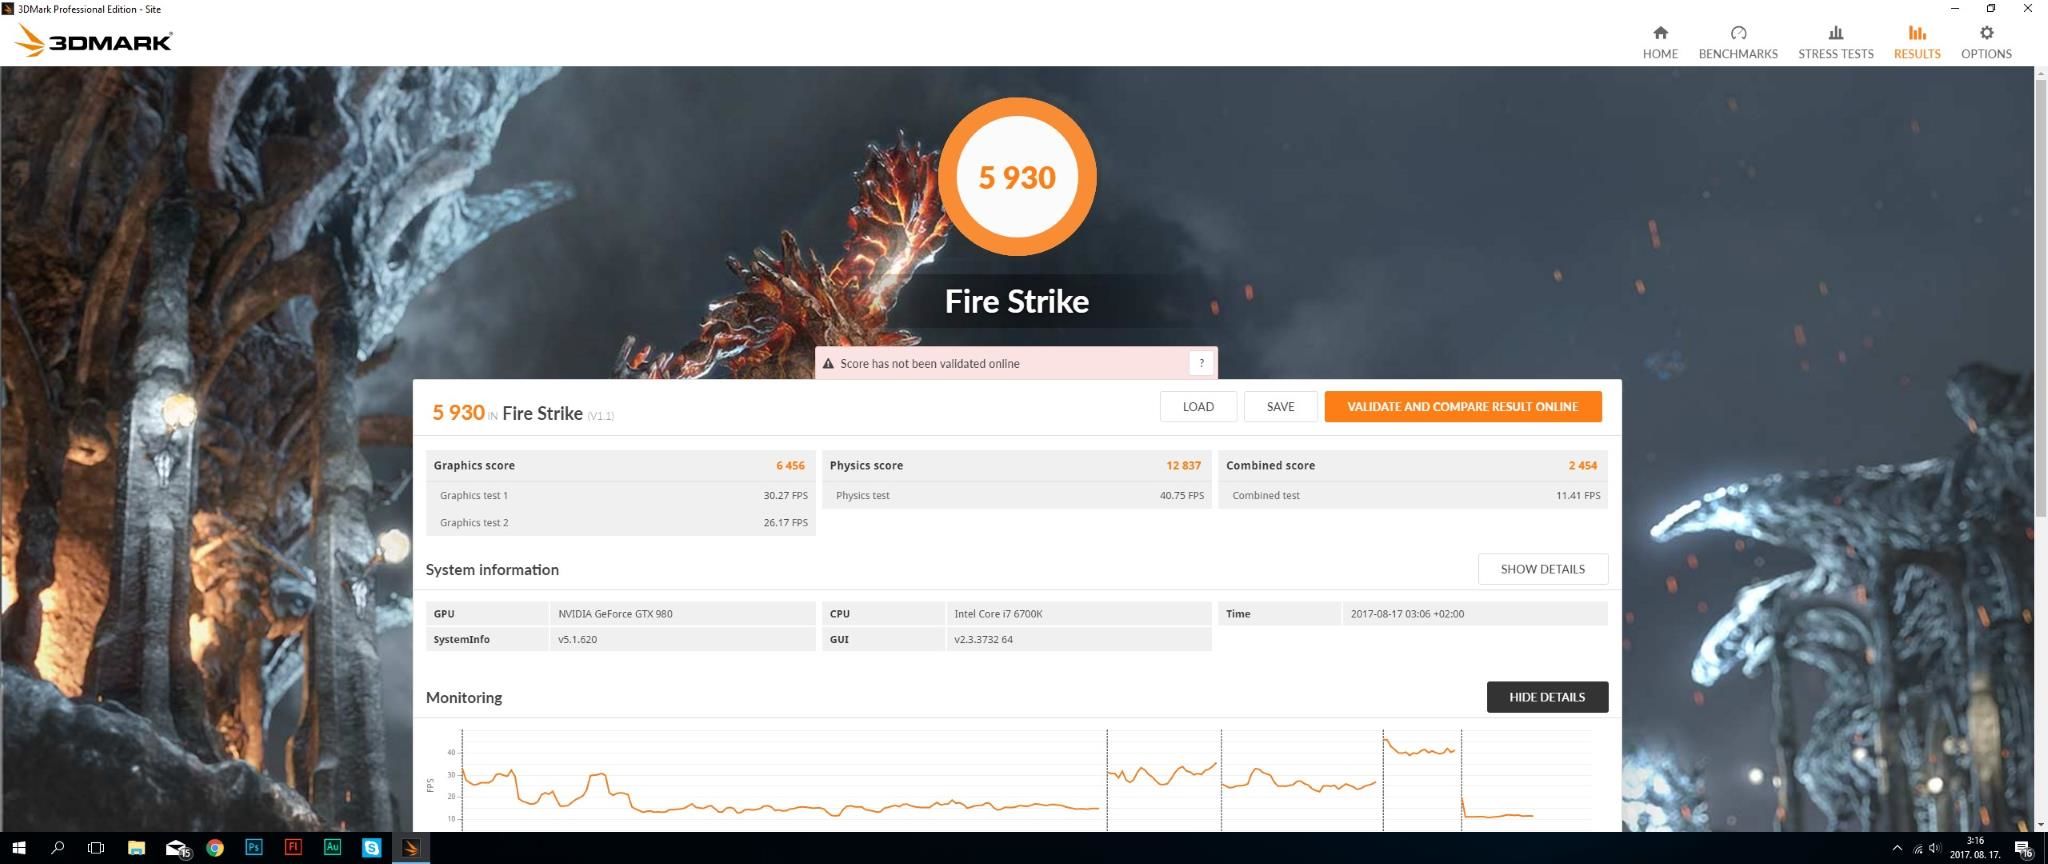The image size is (2048, 864).
Task: Click LOAD result button
Action: (1198, 406)
